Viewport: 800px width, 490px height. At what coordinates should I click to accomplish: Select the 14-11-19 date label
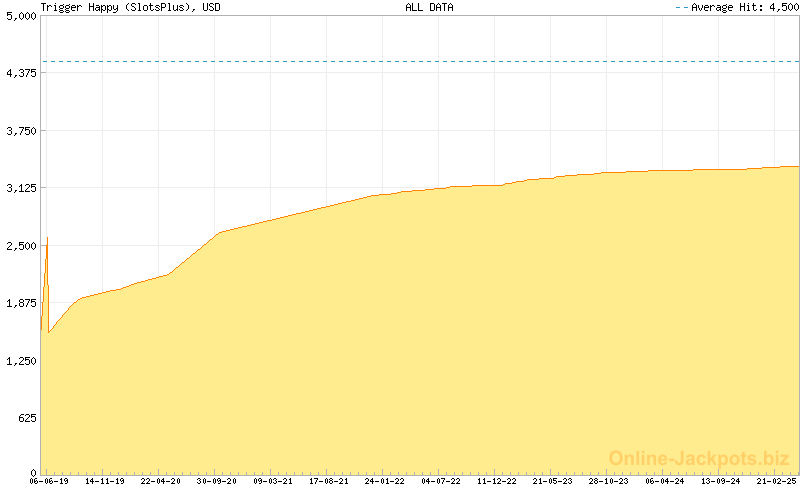[x=104, y=481]
